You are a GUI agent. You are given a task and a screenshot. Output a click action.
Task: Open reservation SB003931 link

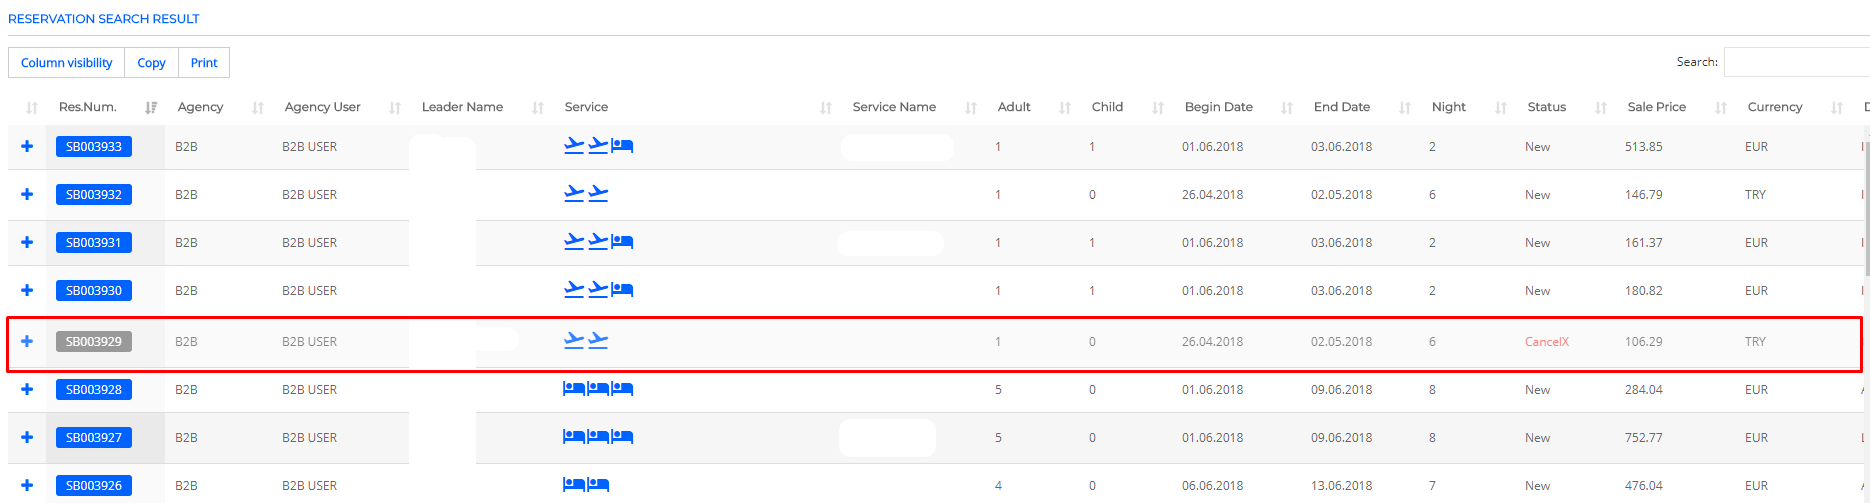tap(94, 243)
